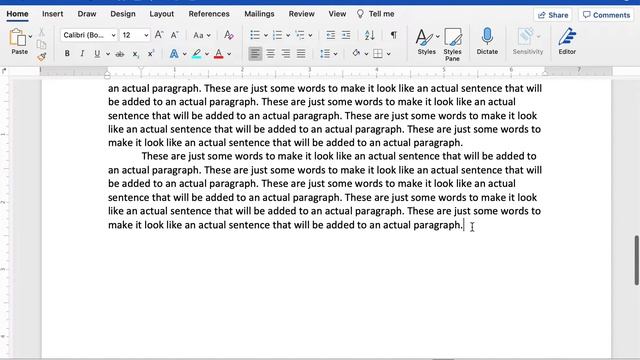Switch to the References tab
Image resolution: width=640 pixels, height=360 pixels.
point(209,14)
